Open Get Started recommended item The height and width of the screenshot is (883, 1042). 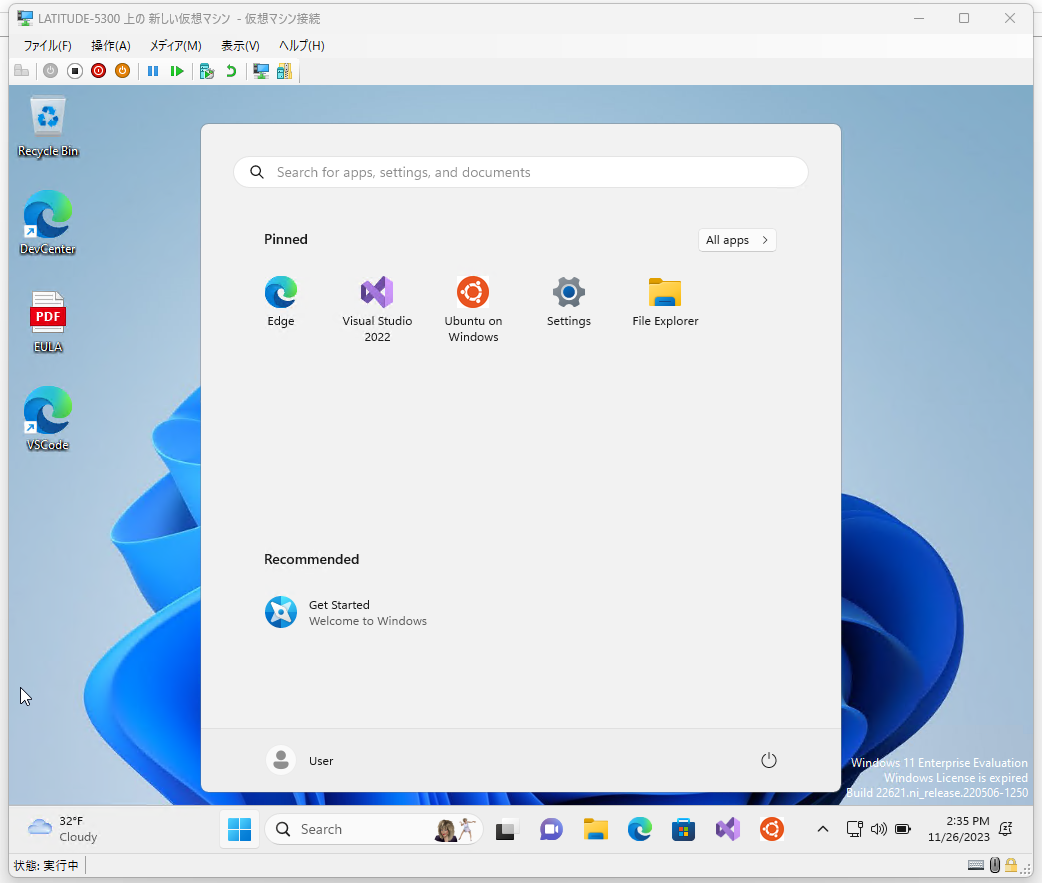[x=346, y=613]
